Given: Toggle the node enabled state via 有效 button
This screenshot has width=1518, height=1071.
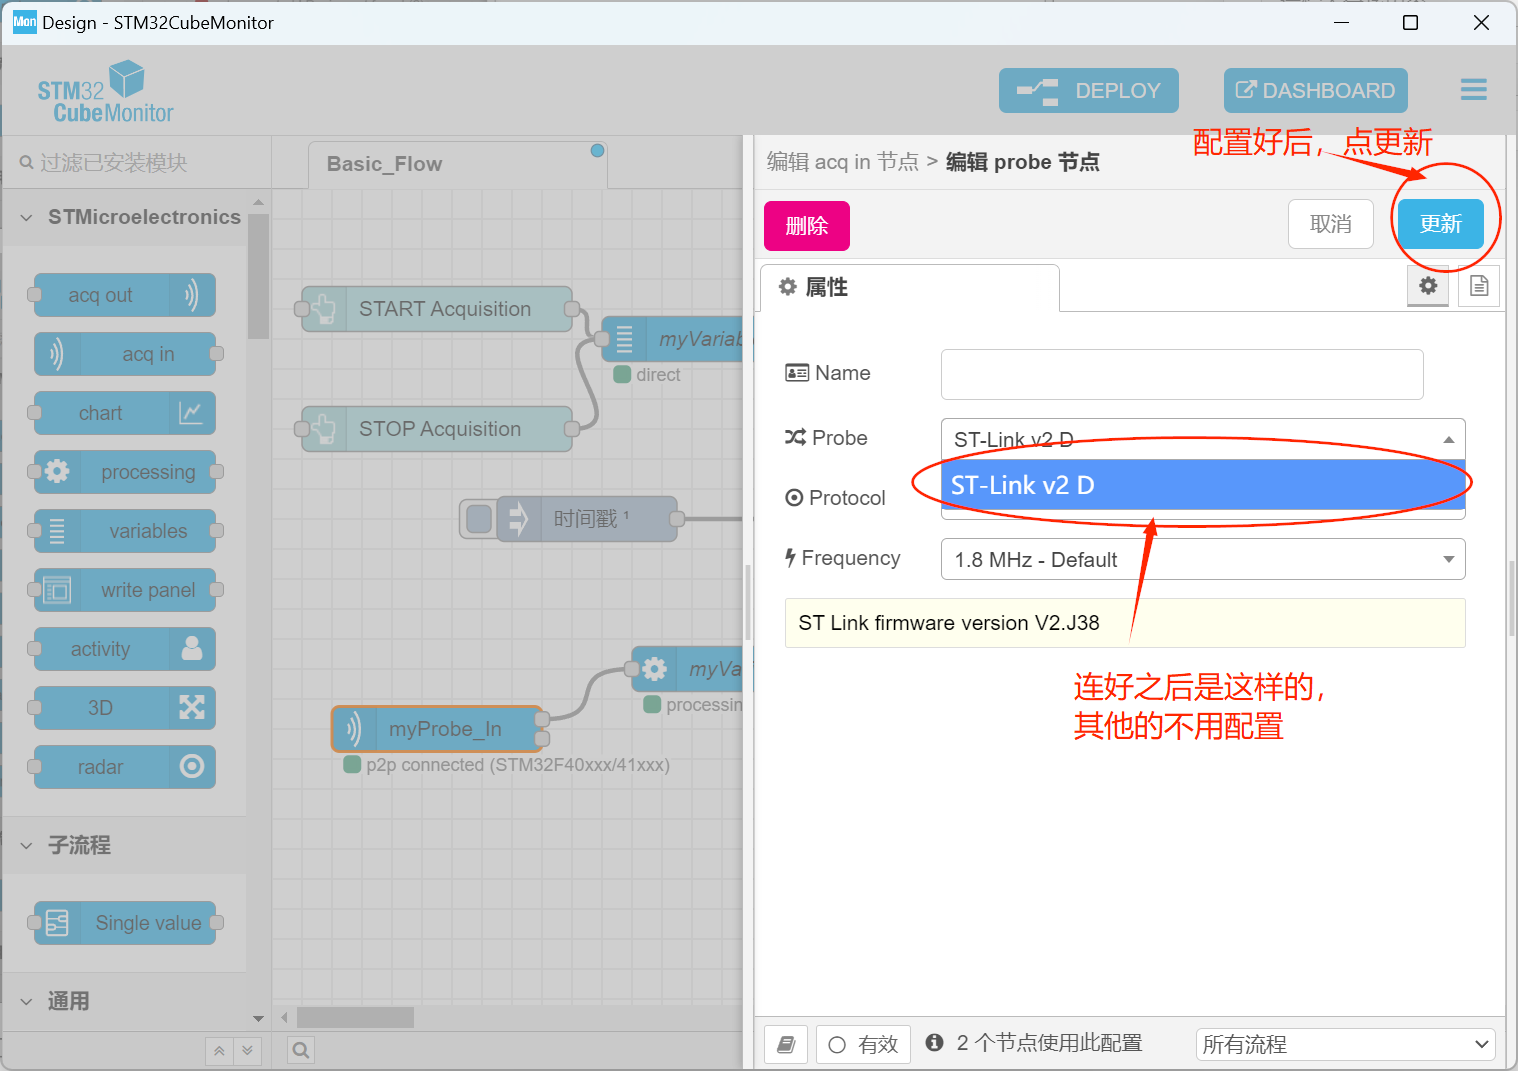Looking at the screenshot, I should pos(863,1044).
